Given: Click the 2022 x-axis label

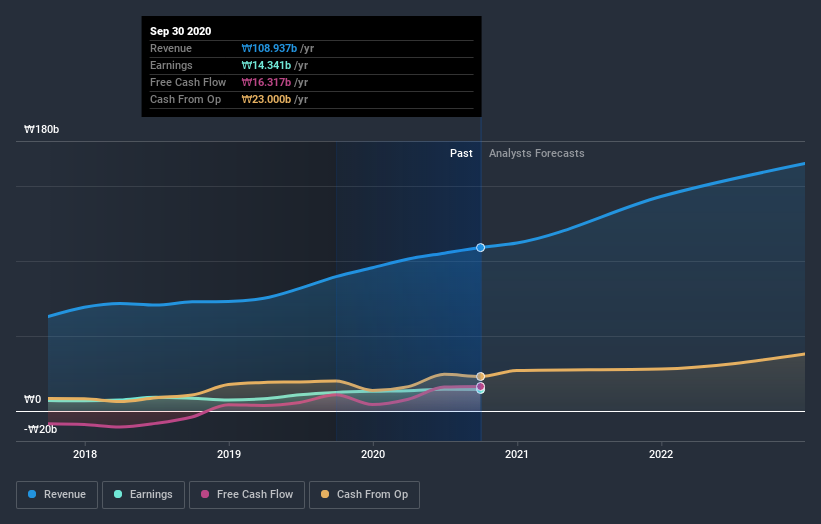Looking at the screenshot, I should [661, 454].
